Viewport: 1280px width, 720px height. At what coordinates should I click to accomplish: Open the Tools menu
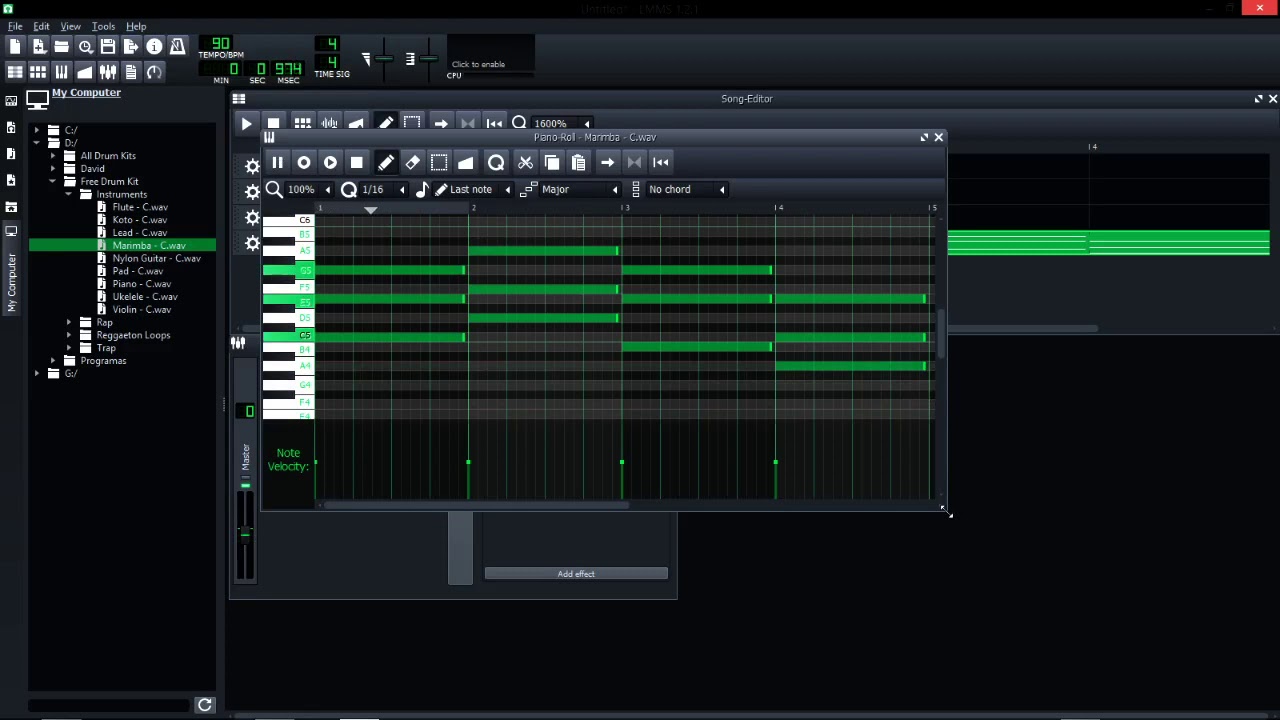pyautogui.click(x=103, y=26)
